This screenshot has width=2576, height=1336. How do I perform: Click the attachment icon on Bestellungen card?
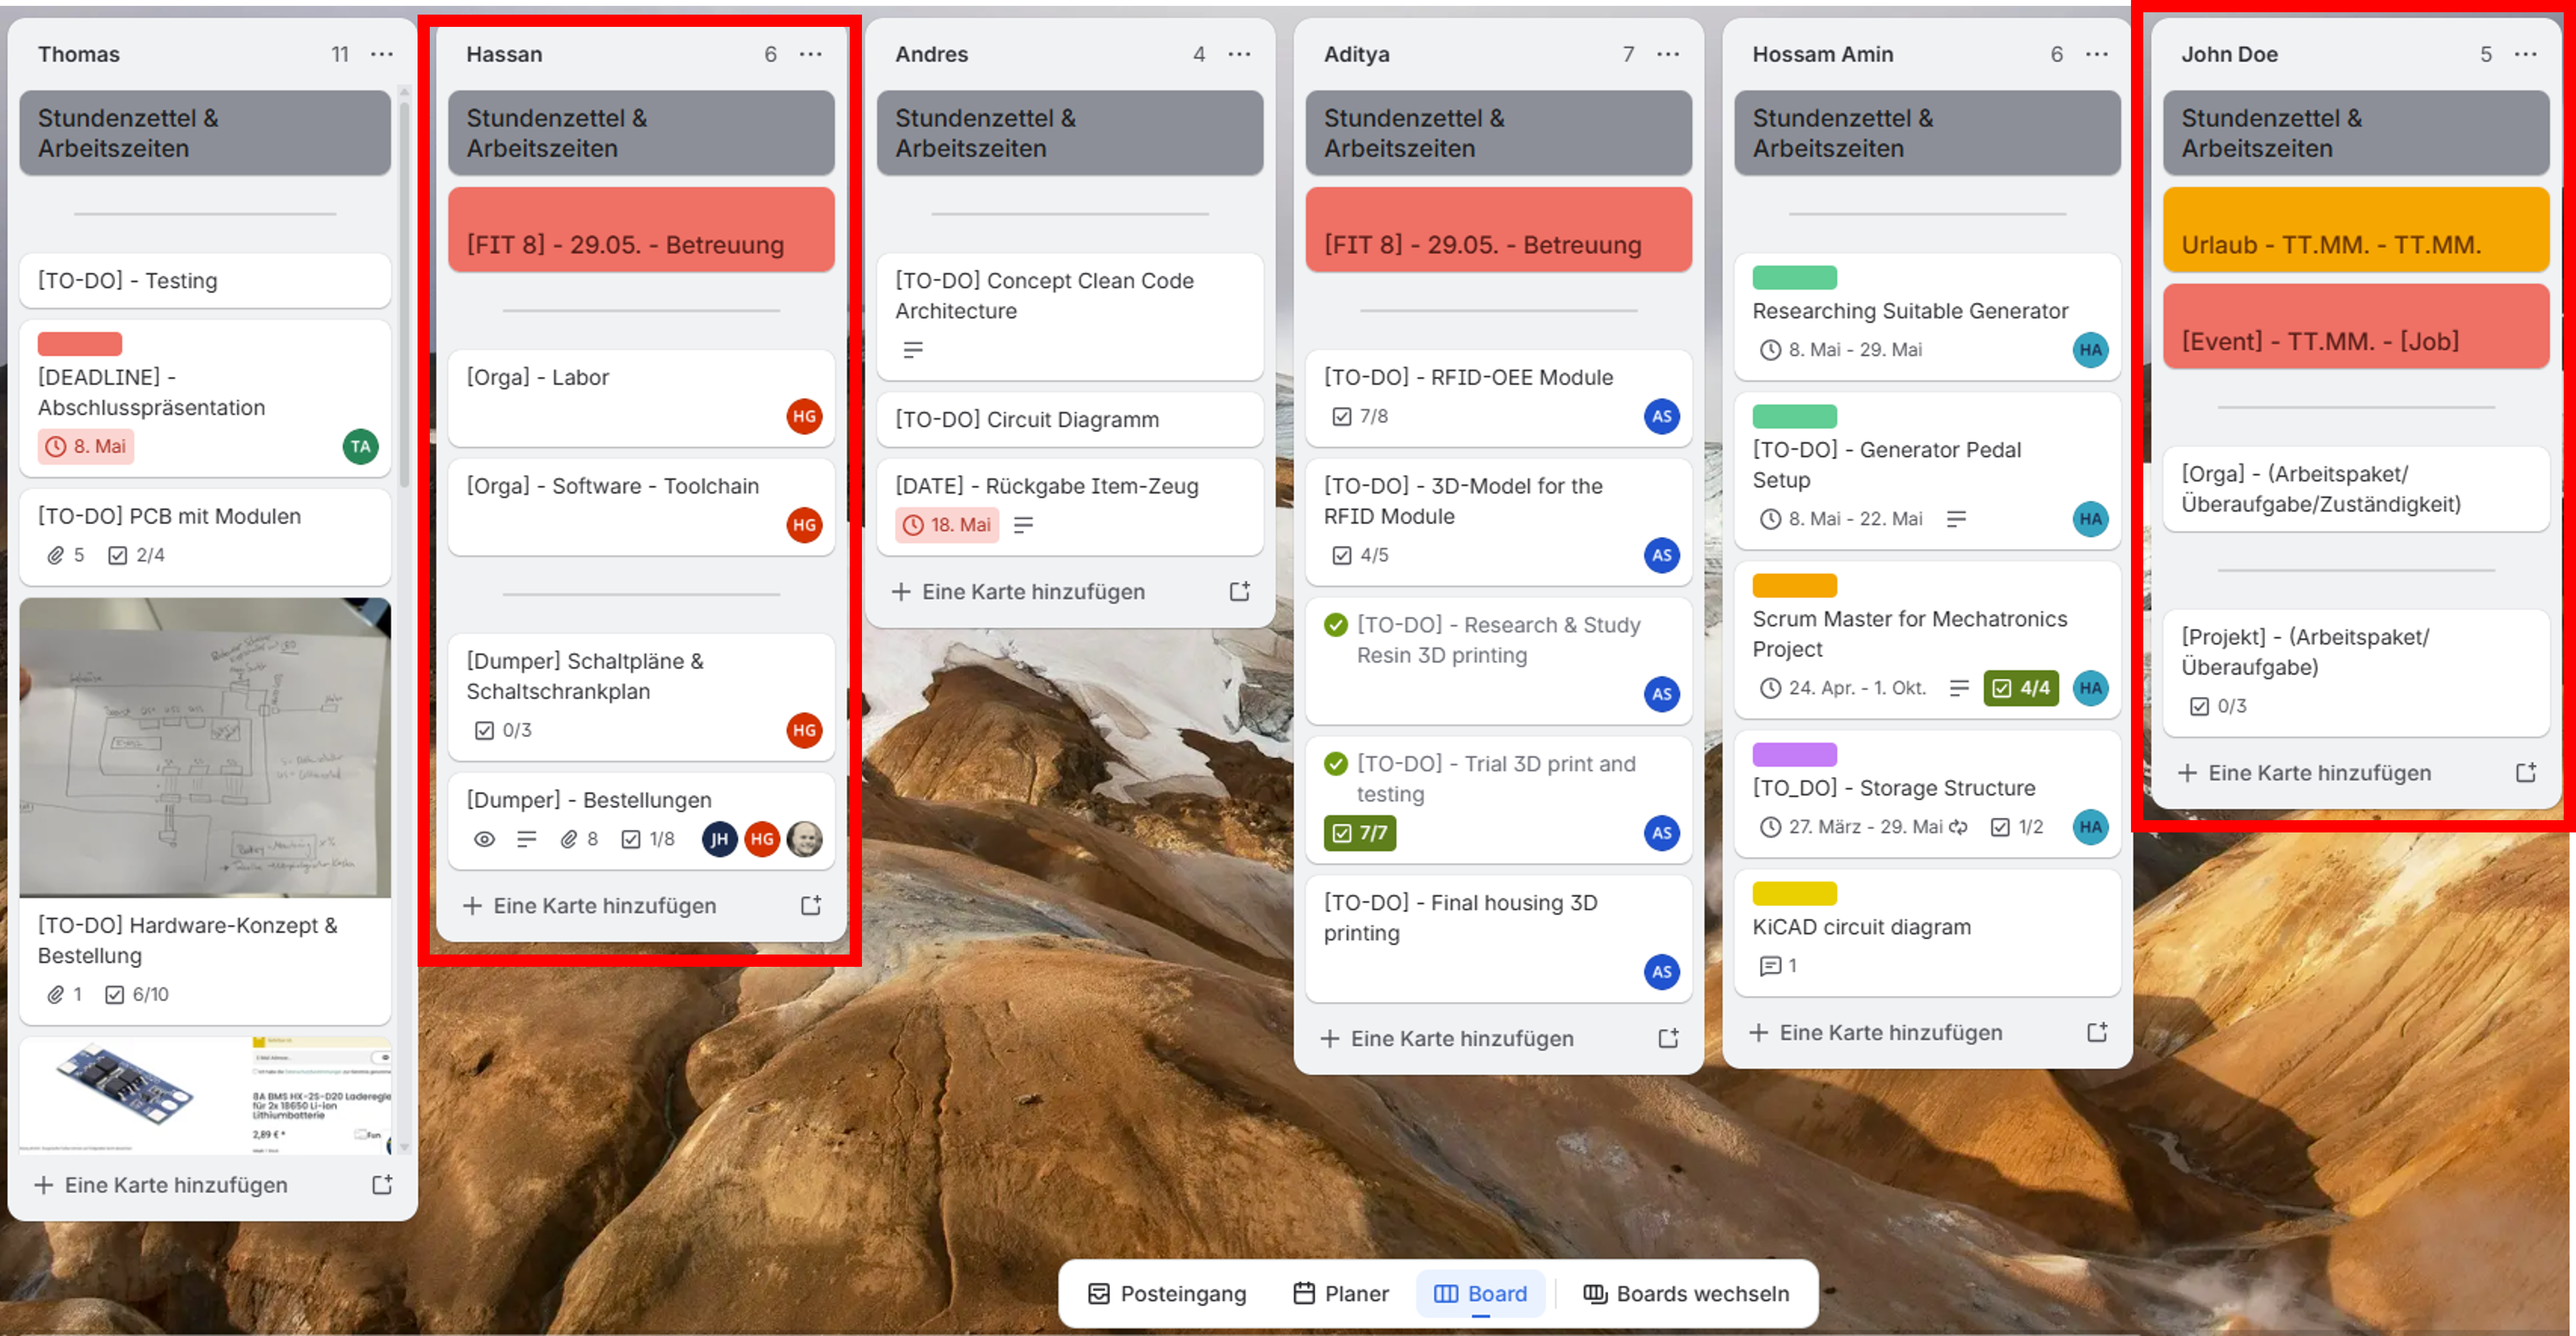568,840
